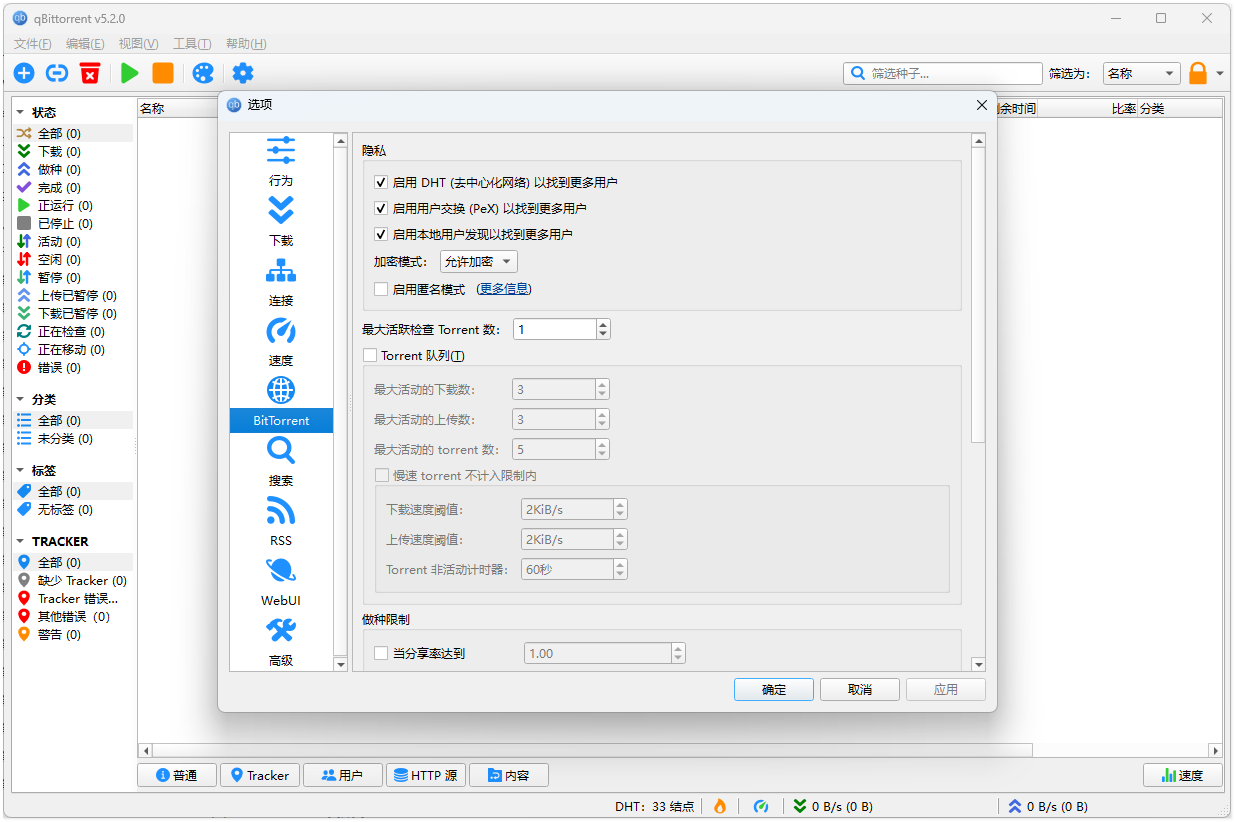Click the flame icon in status bar
Viewport: 1235px width, 822px height.
719,806
